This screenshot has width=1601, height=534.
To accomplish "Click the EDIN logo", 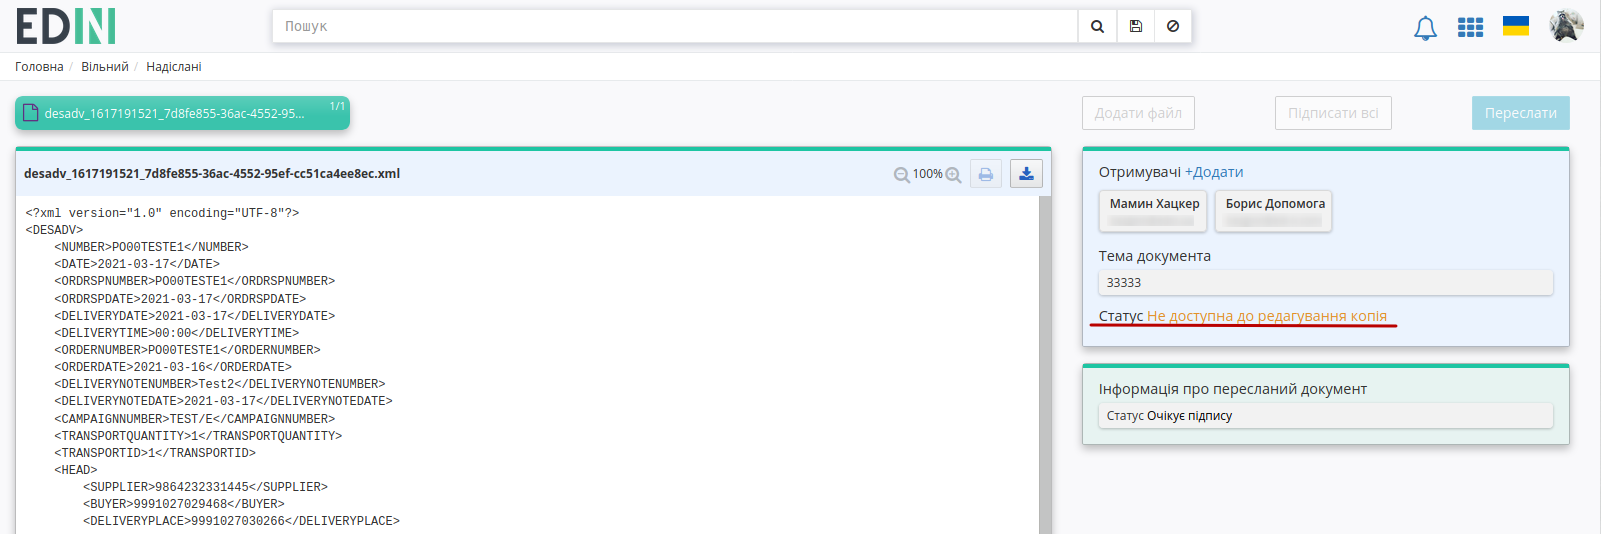I will click(x=66, y=26).
